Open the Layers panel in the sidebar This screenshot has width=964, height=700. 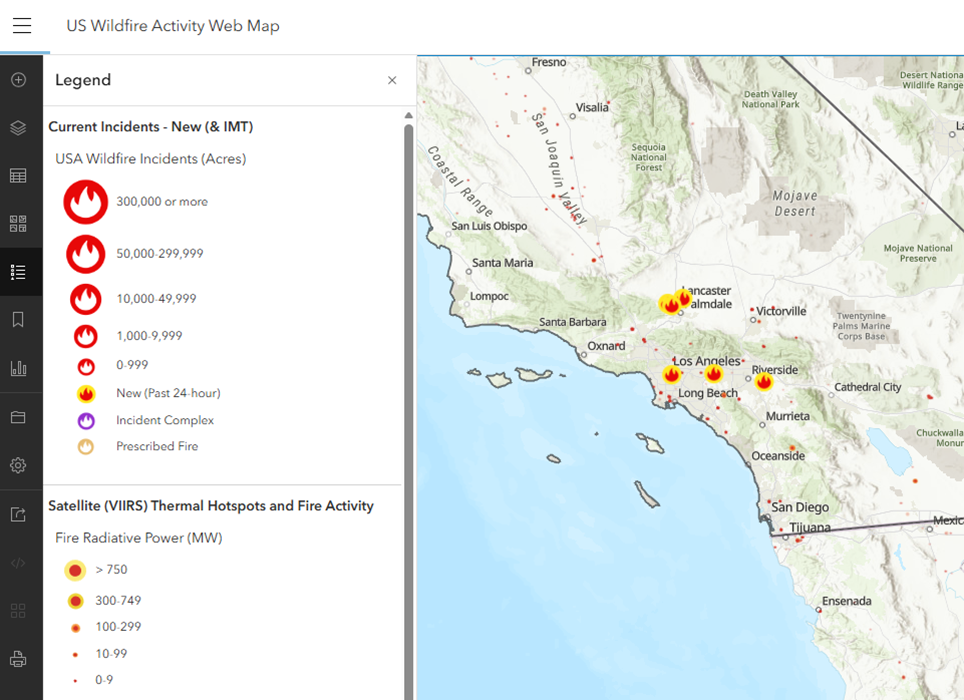20,128
